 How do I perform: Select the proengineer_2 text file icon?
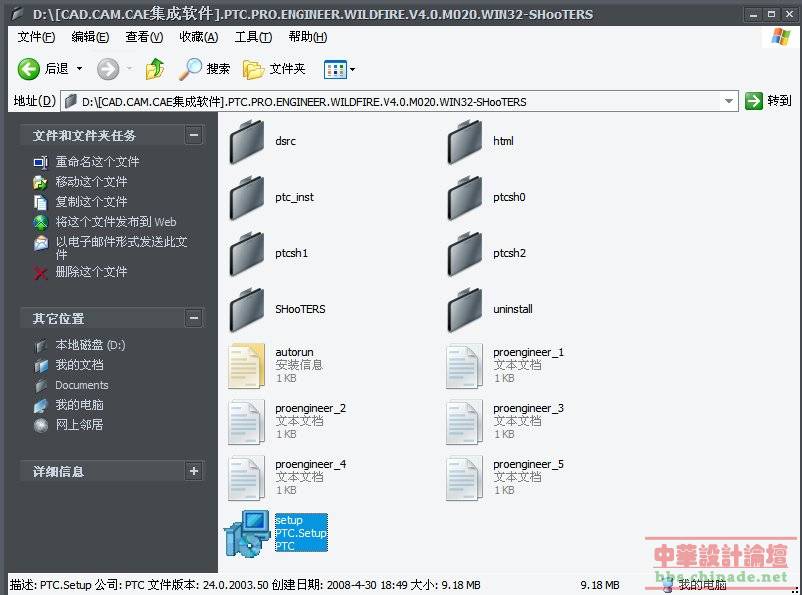pyautogui.click(x=247, y=422)
